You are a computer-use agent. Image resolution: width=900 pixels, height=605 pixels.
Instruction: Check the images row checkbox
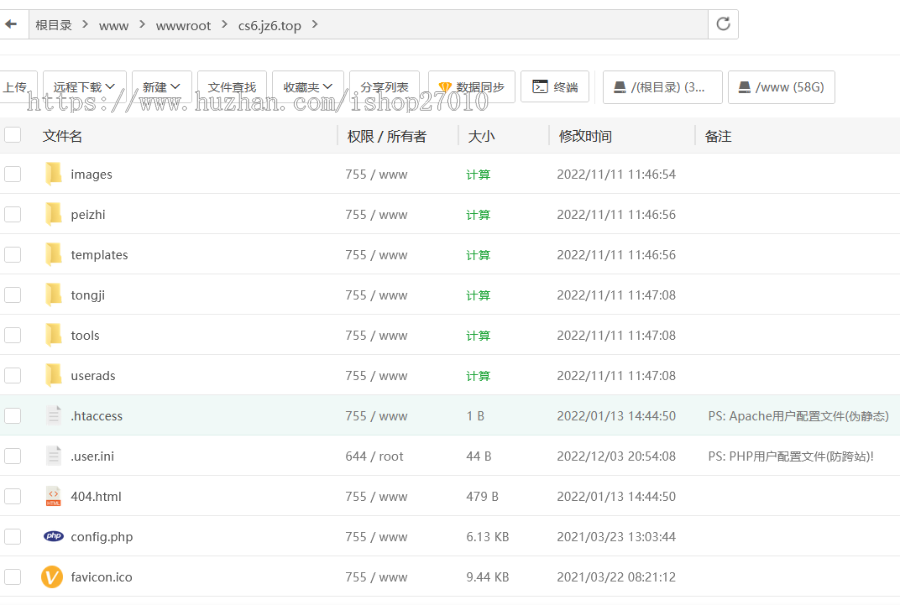[x=13, y=174]
